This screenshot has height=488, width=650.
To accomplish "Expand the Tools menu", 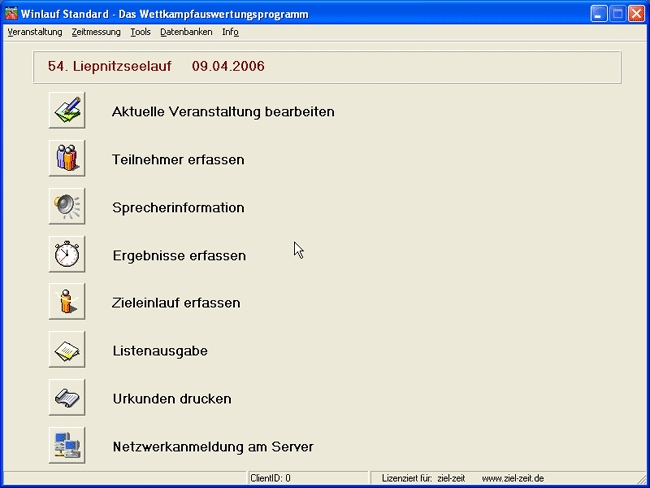I will click(140, 32).
